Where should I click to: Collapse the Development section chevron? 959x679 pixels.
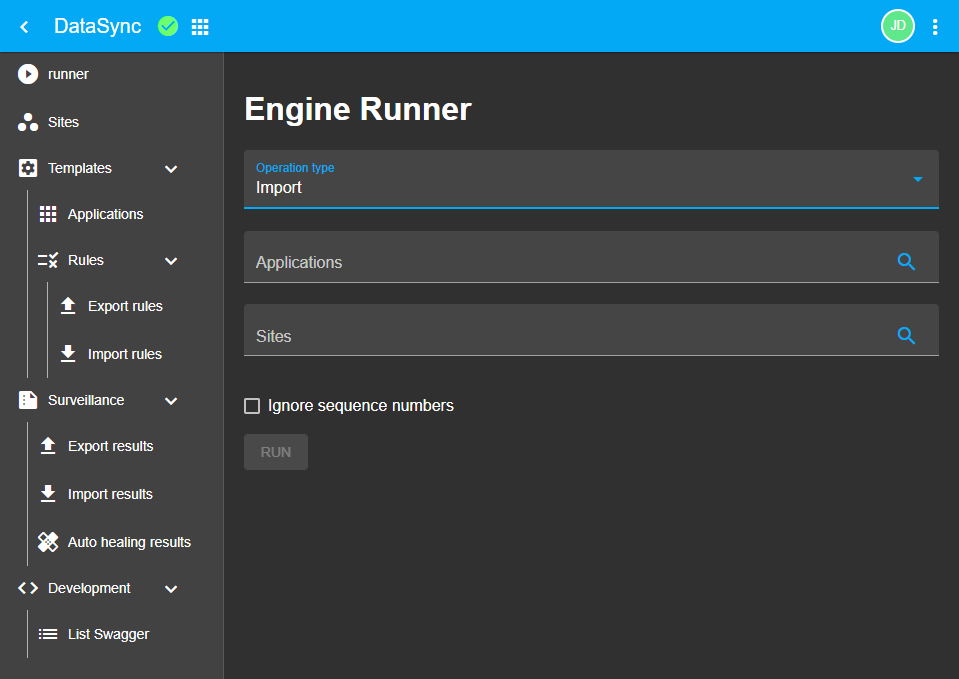171,588
